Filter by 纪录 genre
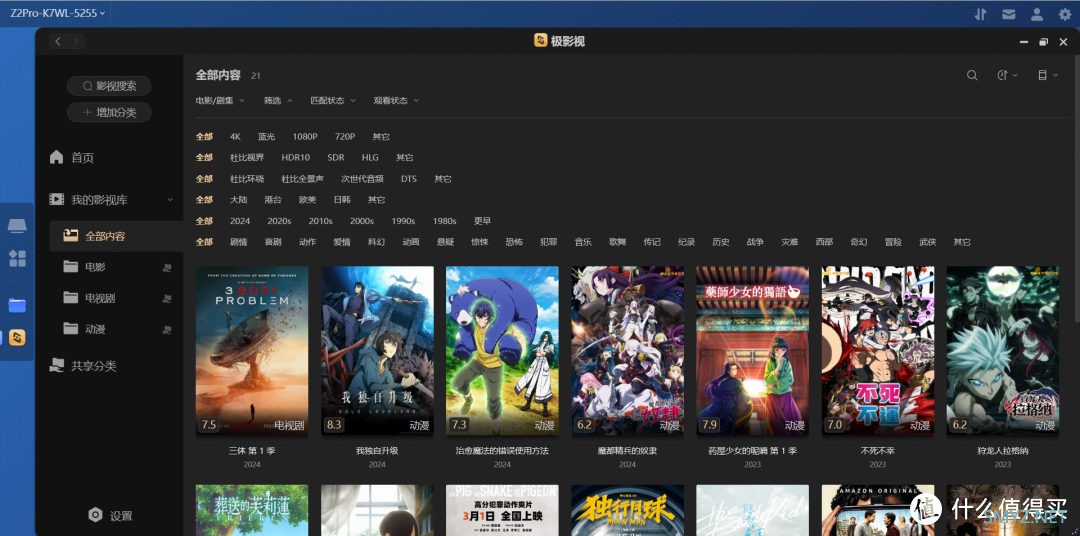Viewport: 1080px width, 536px height. point(686,243)
